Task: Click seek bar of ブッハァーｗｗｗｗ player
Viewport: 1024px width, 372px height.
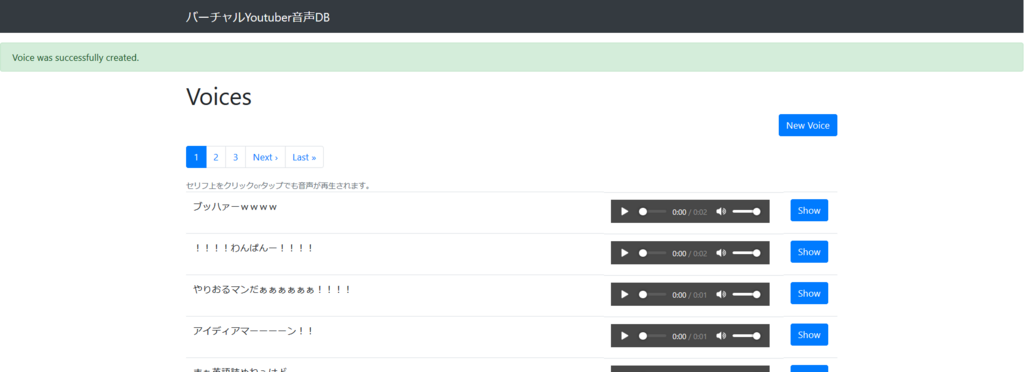Action: pyautogui.click(x=652, y=211)
